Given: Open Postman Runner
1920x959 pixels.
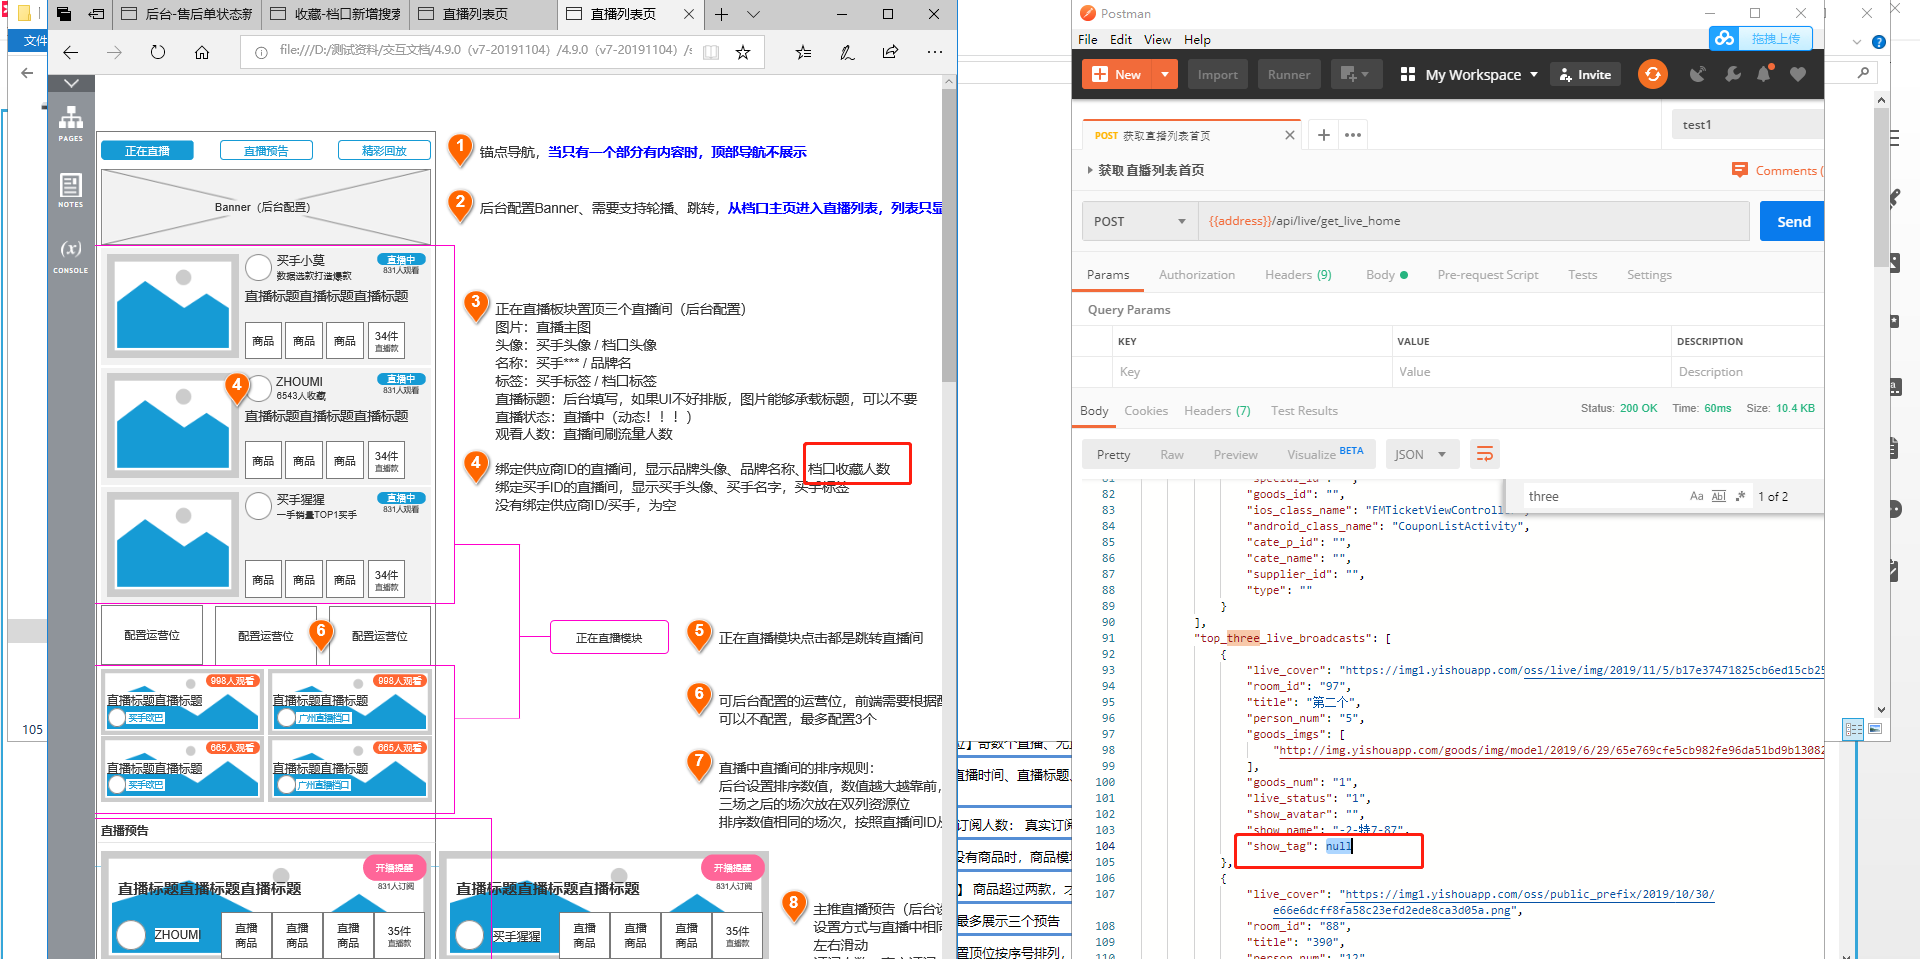Looking at the screenshot, I should tap(1289, 74).
